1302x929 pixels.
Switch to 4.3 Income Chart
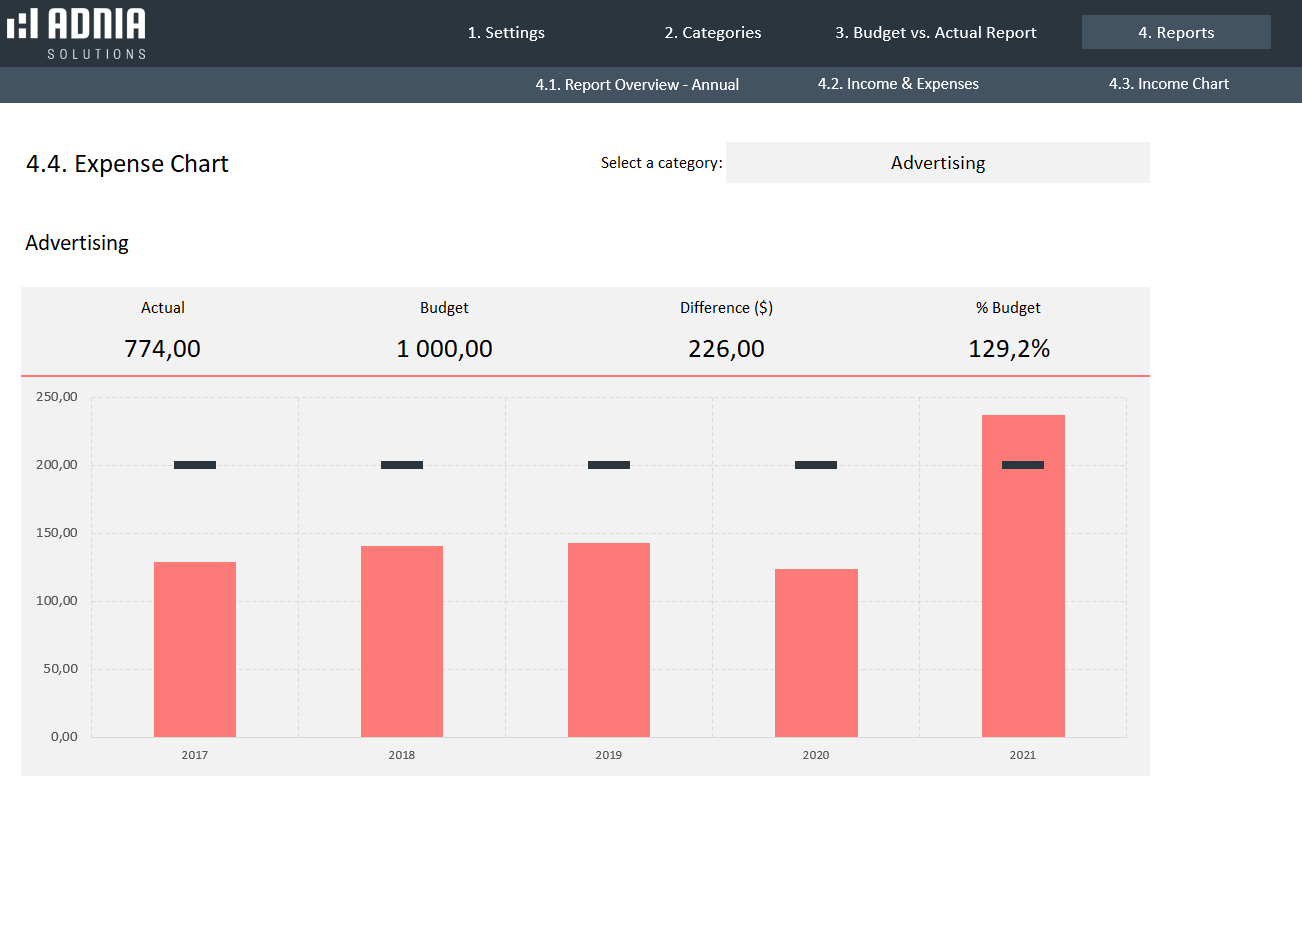[x=1168, y=84]
